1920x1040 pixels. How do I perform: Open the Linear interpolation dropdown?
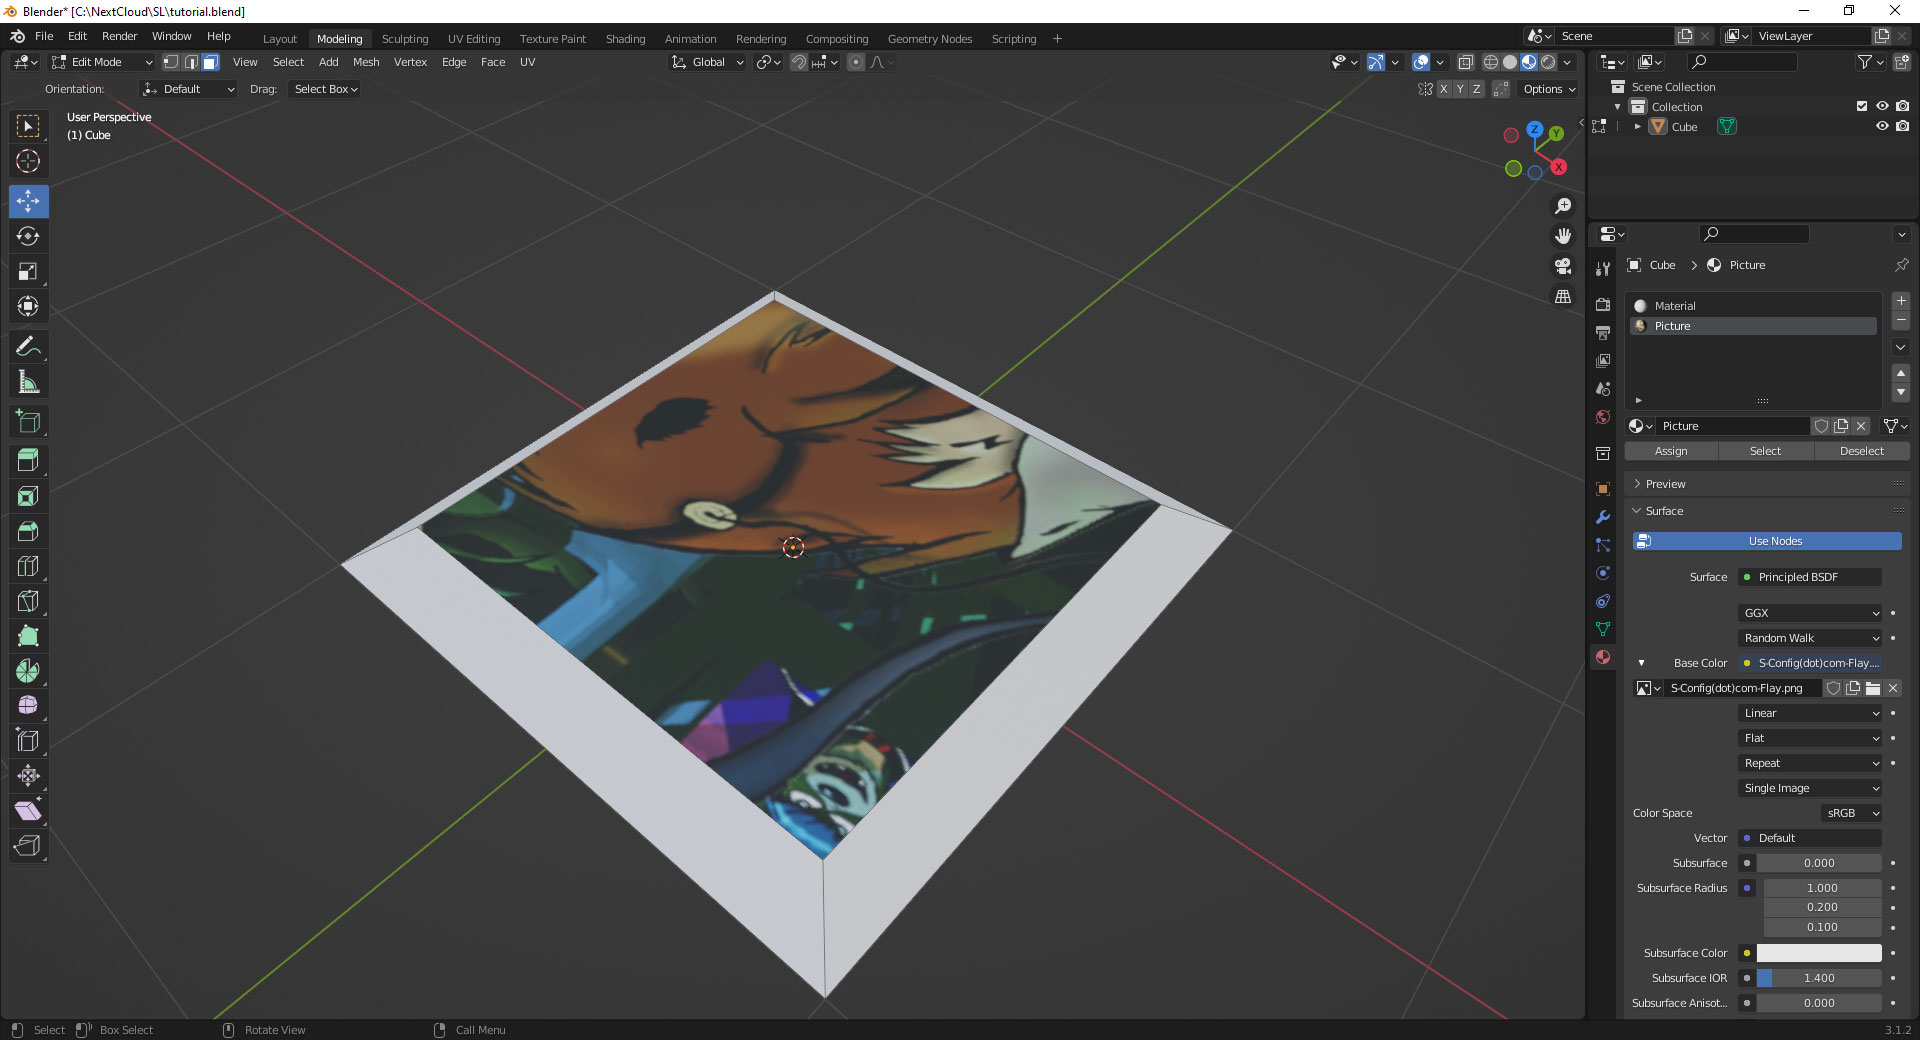pyautogui.click(x=1811, y=713)
